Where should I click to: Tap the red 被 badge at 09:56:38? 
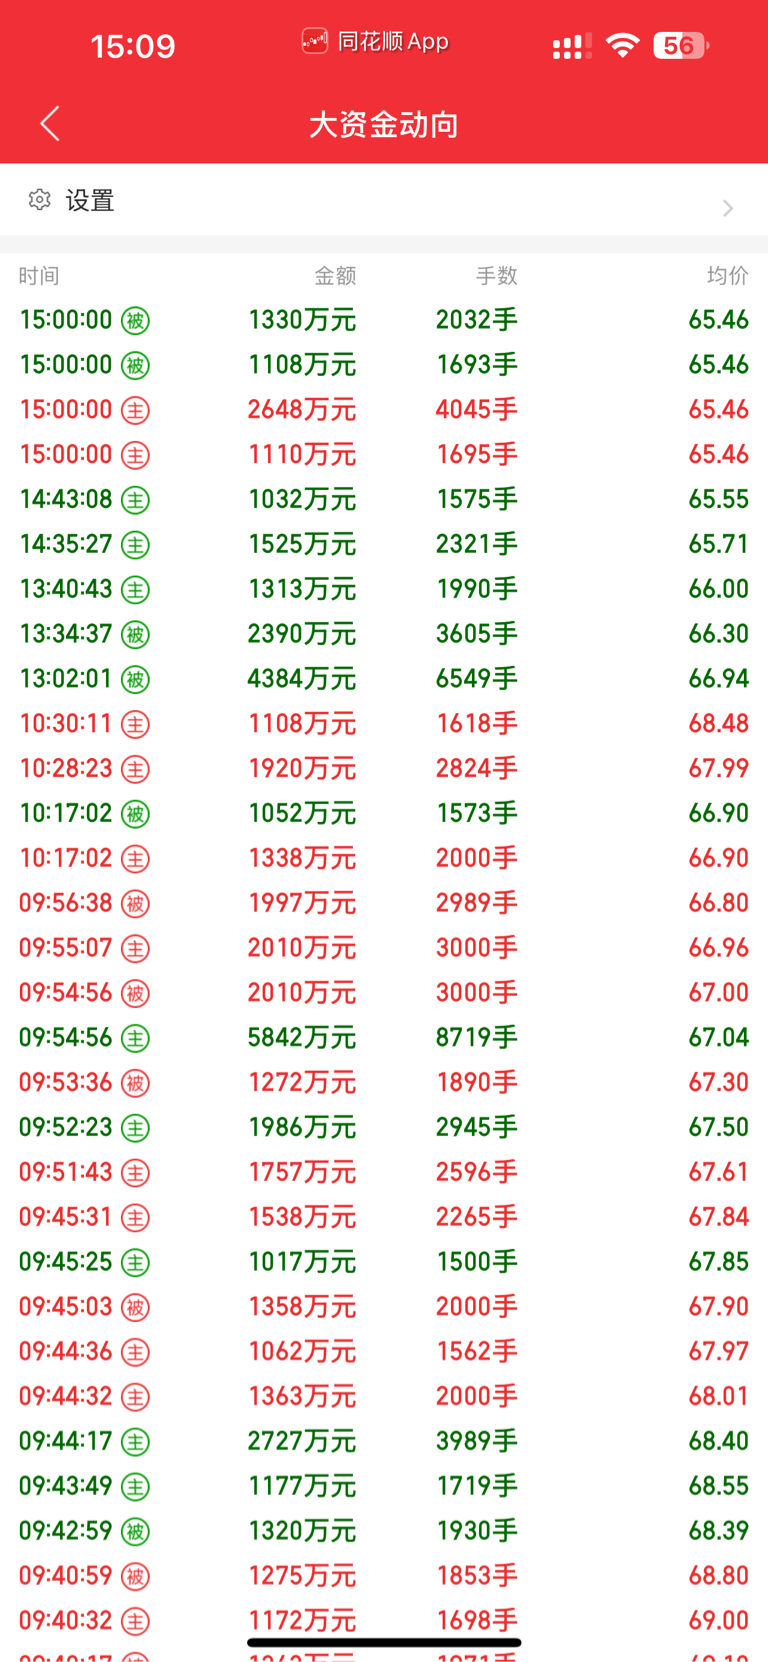[135, 904]
